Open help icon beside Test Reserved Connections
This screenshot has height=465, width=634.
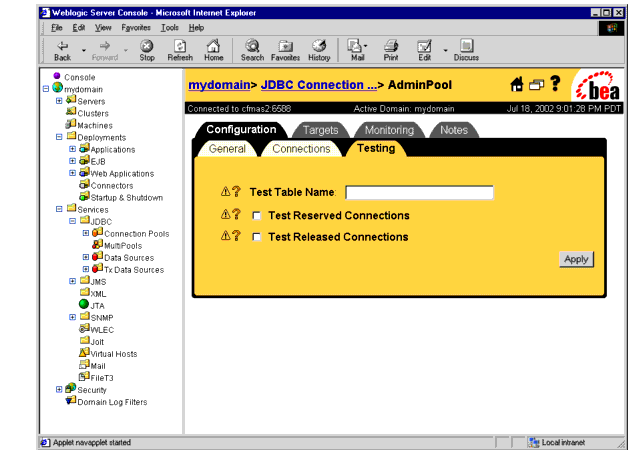237,214
